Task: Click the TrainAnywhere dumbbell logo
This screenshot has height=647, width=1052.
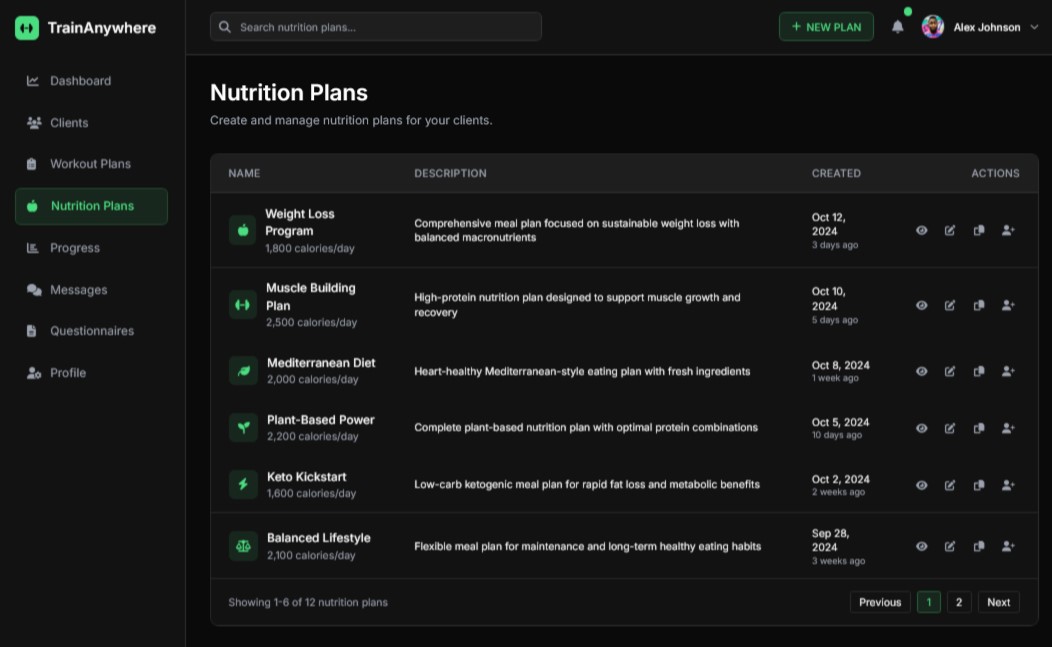Action: pos(27,28)
